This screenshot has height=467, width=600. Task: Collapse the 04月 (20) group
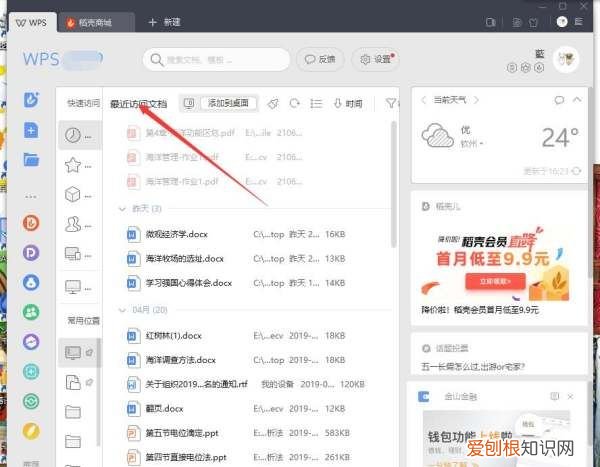pos(122,310)
